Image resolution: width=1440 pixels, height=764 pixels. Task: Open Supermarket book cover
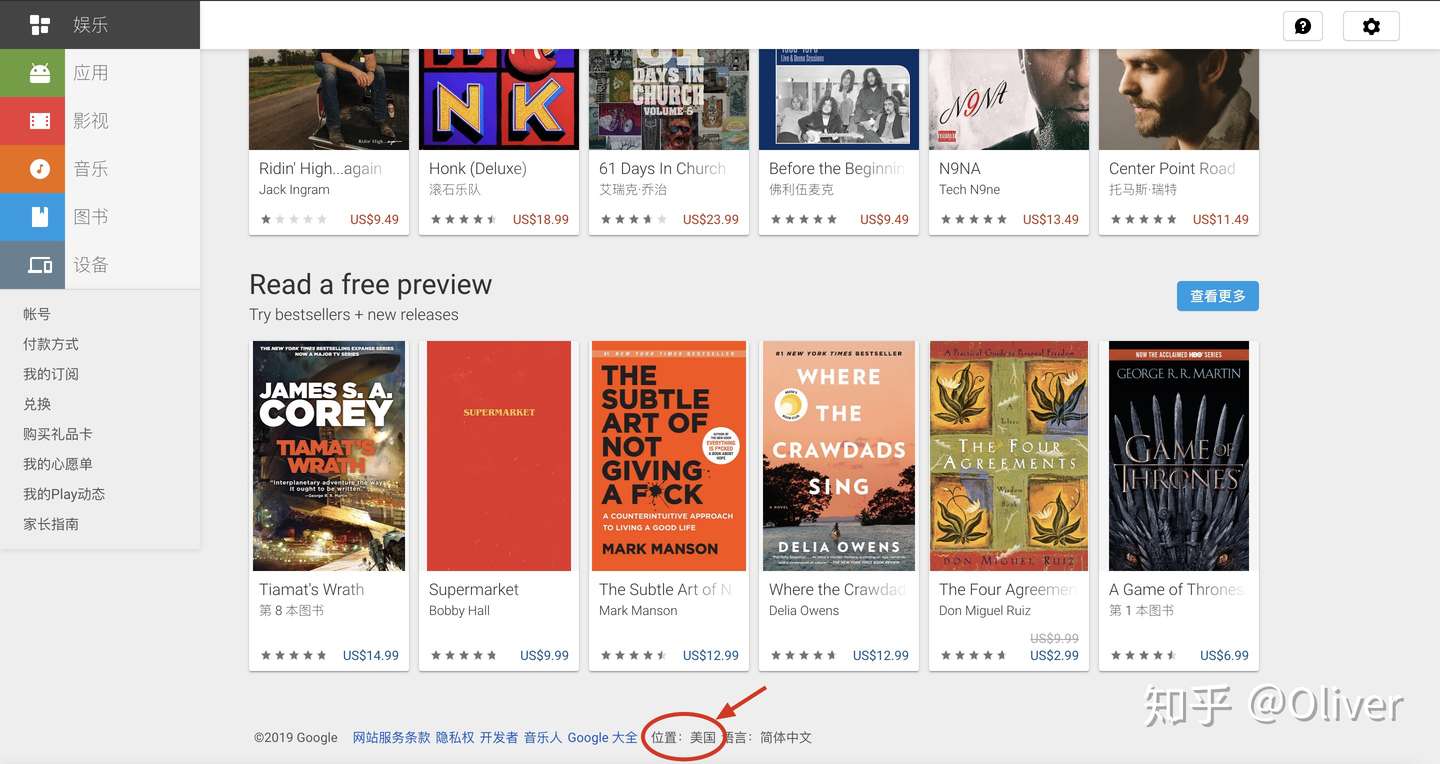[499, 456]
